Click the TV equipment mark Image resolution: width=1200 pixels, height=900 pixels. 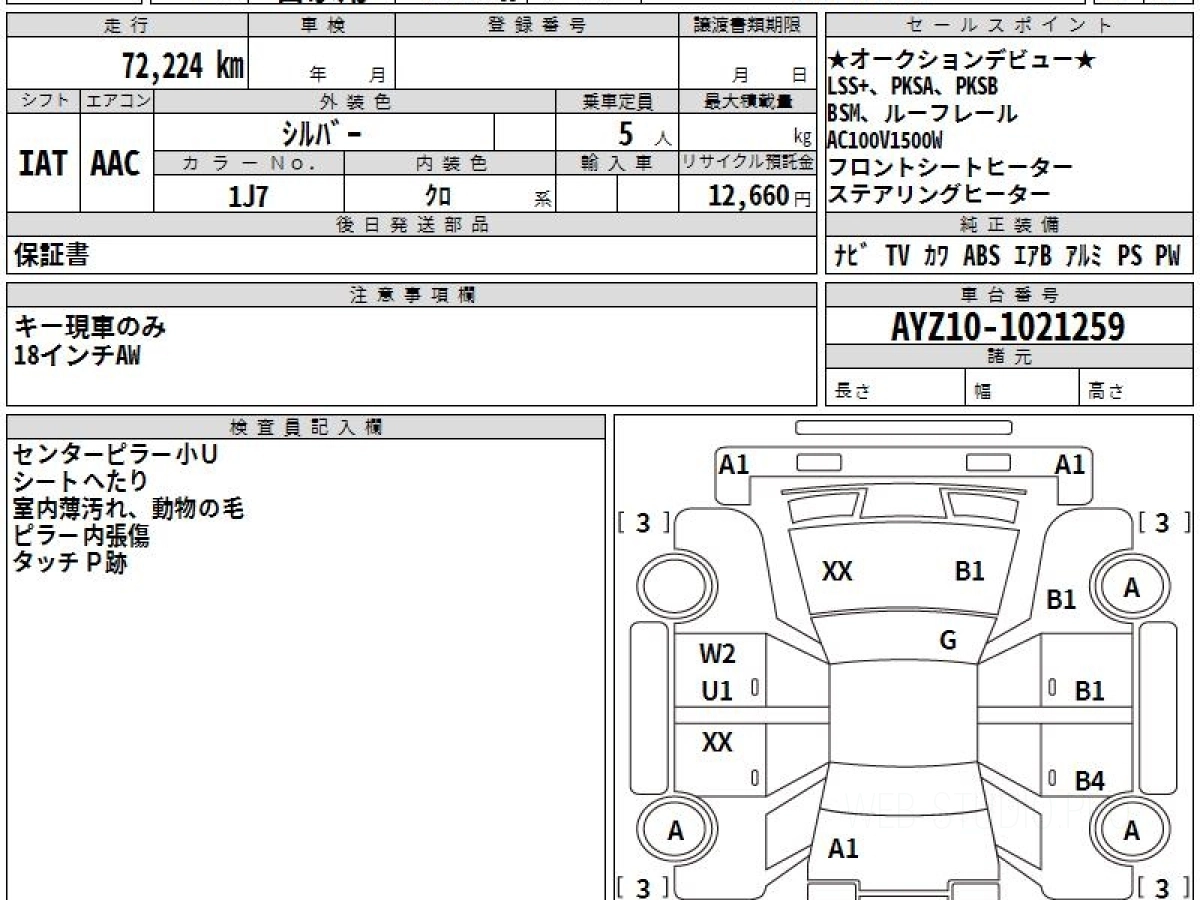click(897, 256)
